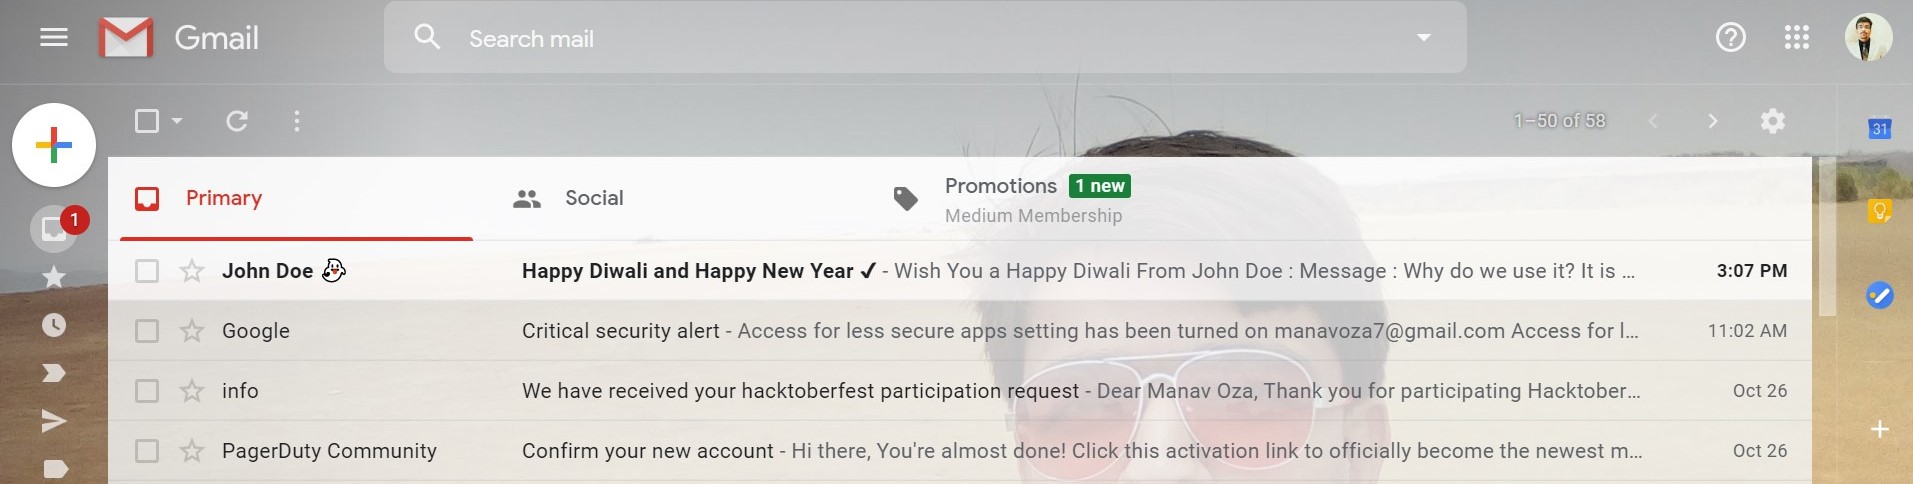Tick the checkbox for John Doe email
The image size is (1913, 484).
point(147,271)
